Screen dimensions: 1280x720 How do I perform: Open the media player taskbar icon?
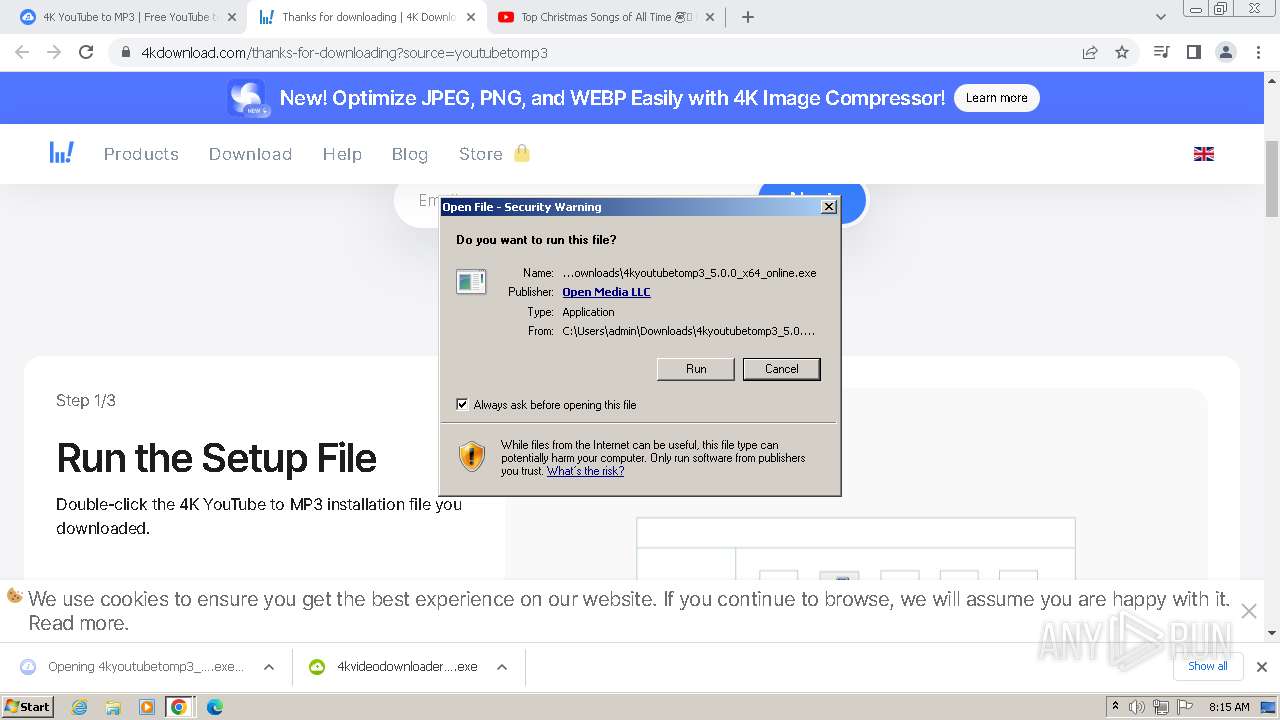coord(146,707)
